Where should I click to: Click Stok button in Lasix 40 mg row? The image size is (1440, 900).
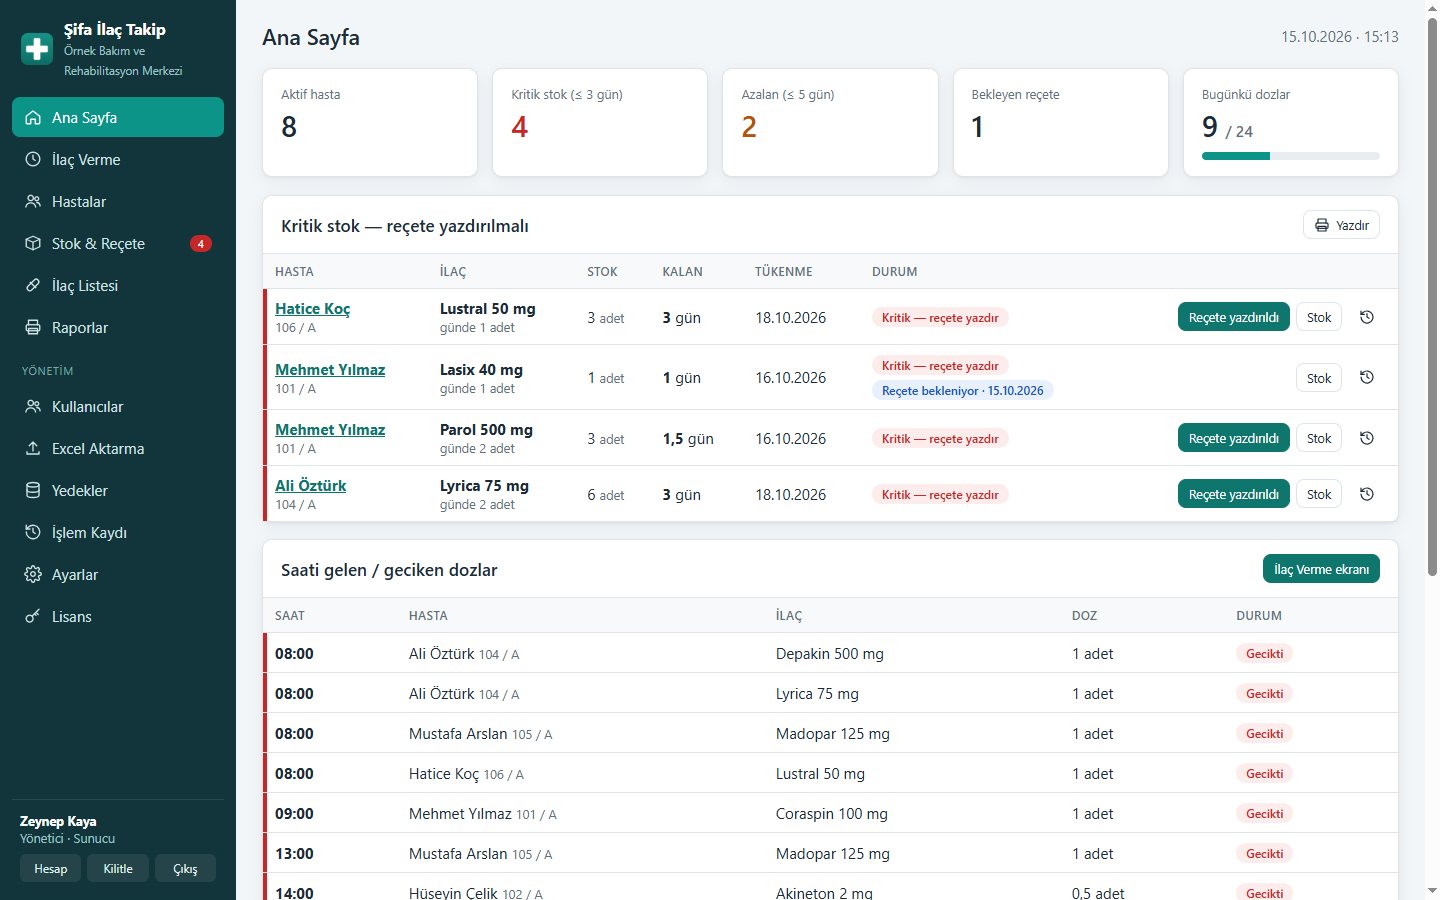[1319, 378]
